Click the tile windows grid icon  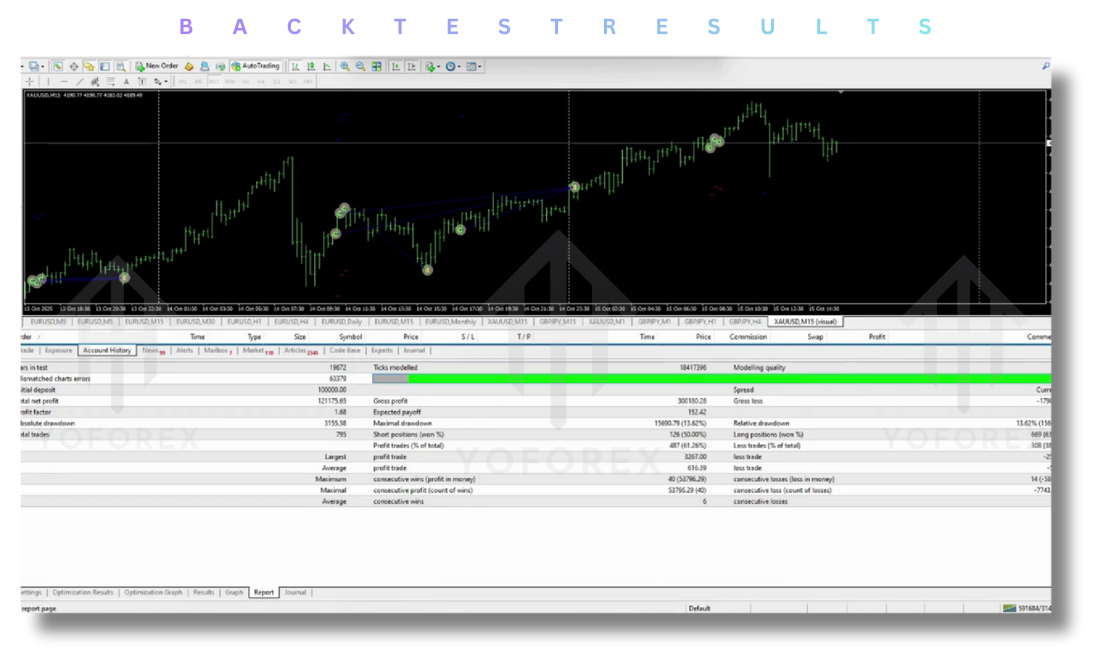coord(376,66)
